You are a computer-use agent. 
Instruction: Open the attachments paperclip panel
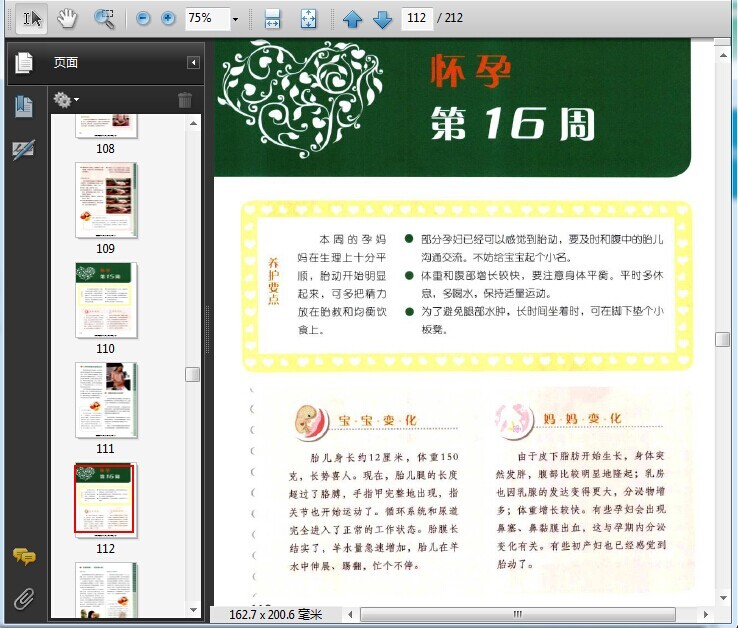[x=24, y=598]
